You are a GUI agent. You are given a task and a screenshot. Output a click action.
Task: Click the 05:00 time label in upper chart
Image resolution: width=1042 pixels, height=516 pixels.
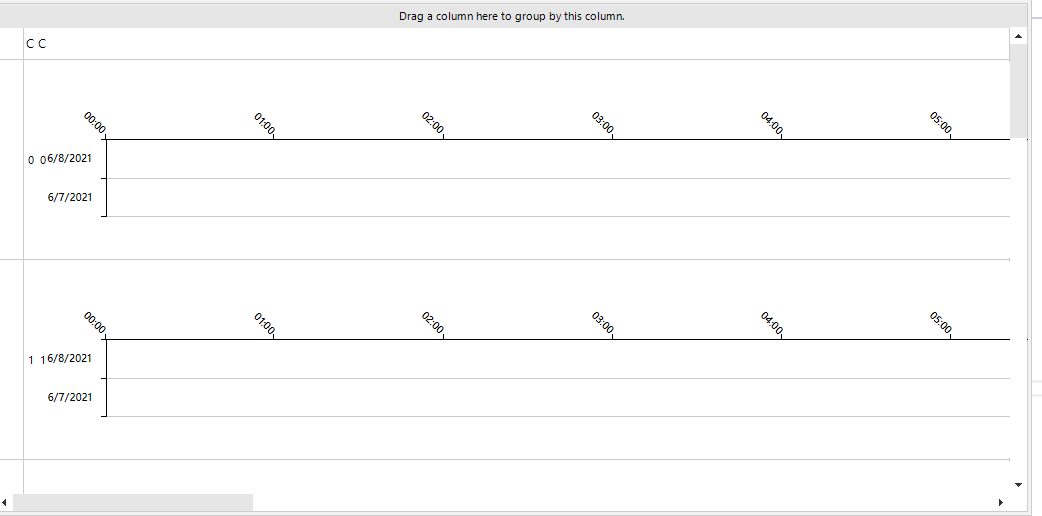click(940, 125)
